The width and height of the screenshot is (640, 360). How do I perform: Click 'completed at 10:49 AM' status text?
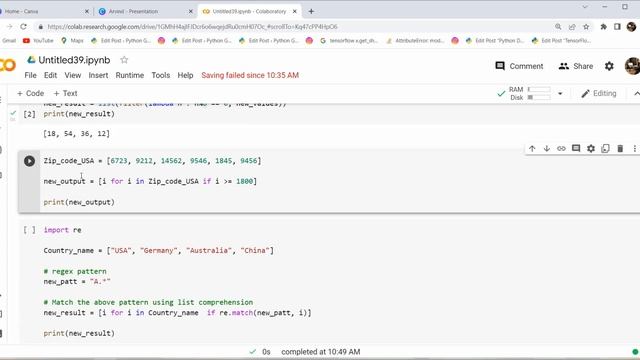point(320,351)
